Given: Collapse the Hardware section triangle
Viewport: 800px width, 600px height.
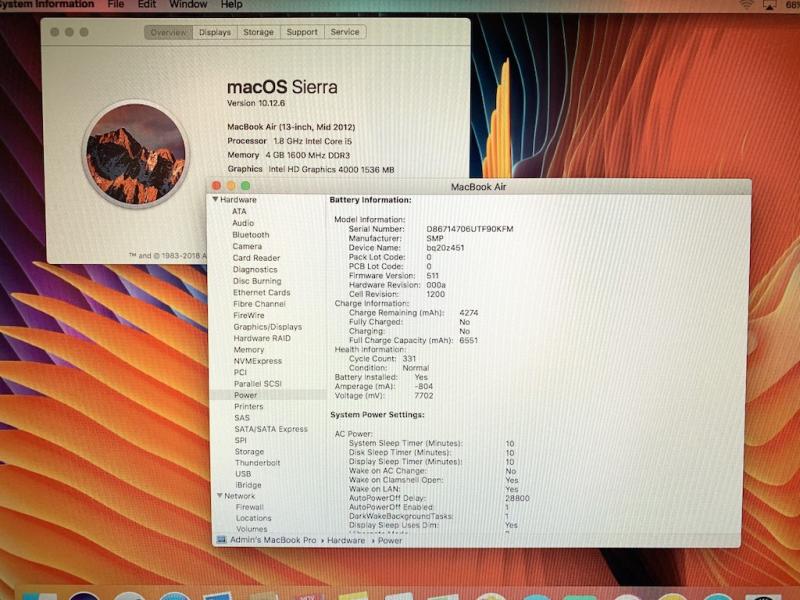Looking at the screenshot, I should click(x=215, y=200).
